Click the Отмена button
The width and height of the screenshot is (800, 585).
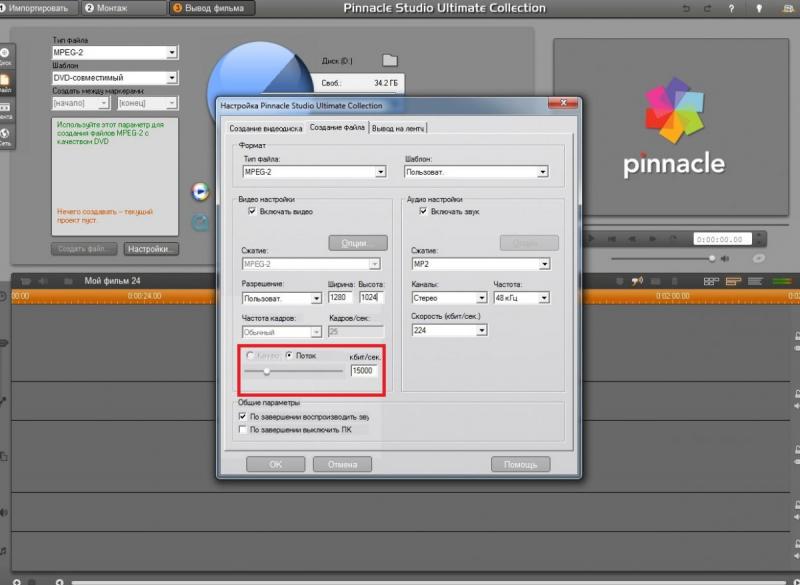click(342, 464)
